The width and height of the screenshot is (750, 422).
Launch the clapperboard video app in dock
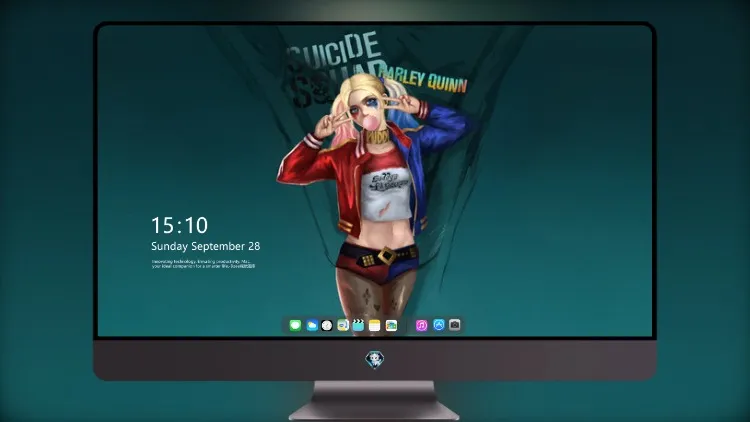click(x=358, y=325)
